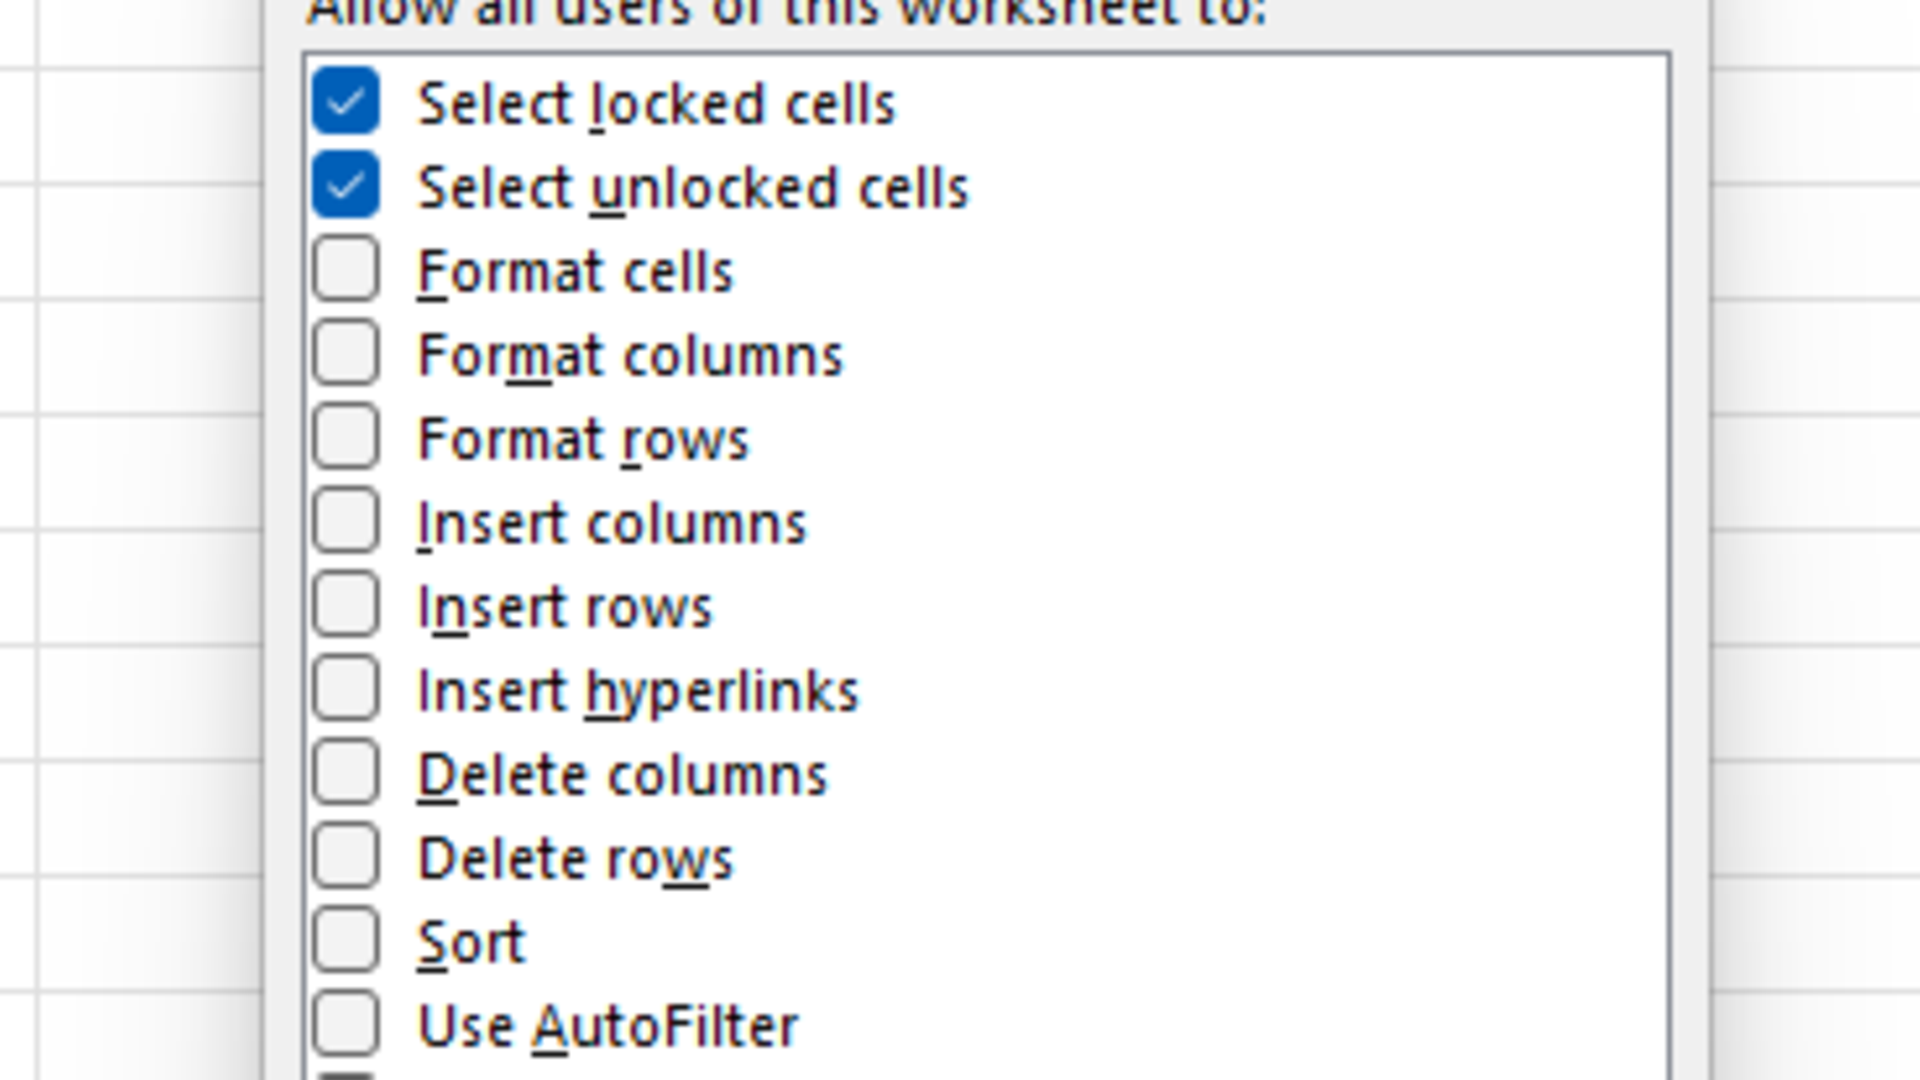Screen dimensions: 1920x1080
Task: Click the "Insert hyperlinks" label text
Action: pos(638,692)
